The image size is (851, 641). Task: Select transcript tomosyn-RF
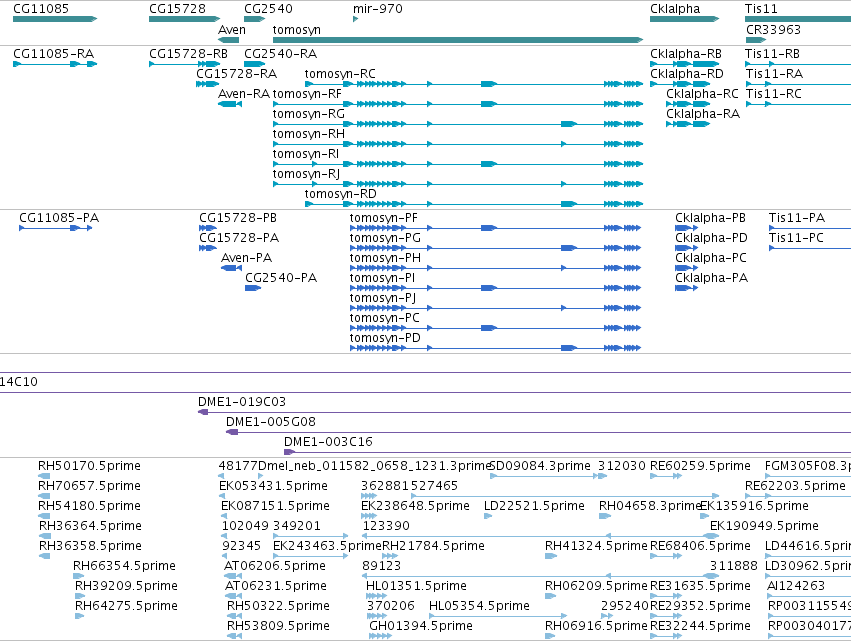coord(307,94)
